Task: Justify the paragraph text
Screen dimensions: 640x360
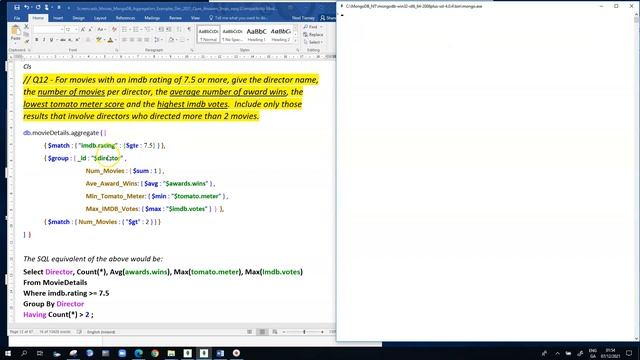Action: pos(147,40)
